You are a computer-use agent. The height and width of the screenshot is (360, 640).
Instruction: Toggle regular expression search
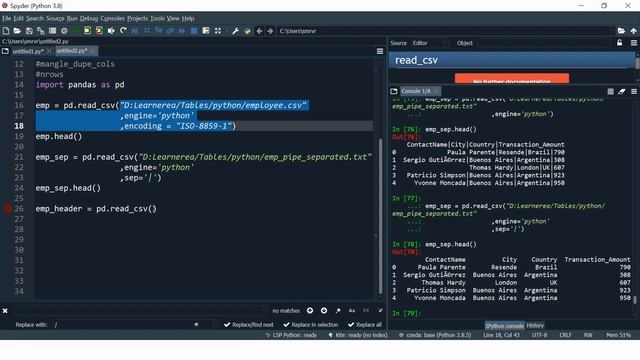(x=338, y=311)
